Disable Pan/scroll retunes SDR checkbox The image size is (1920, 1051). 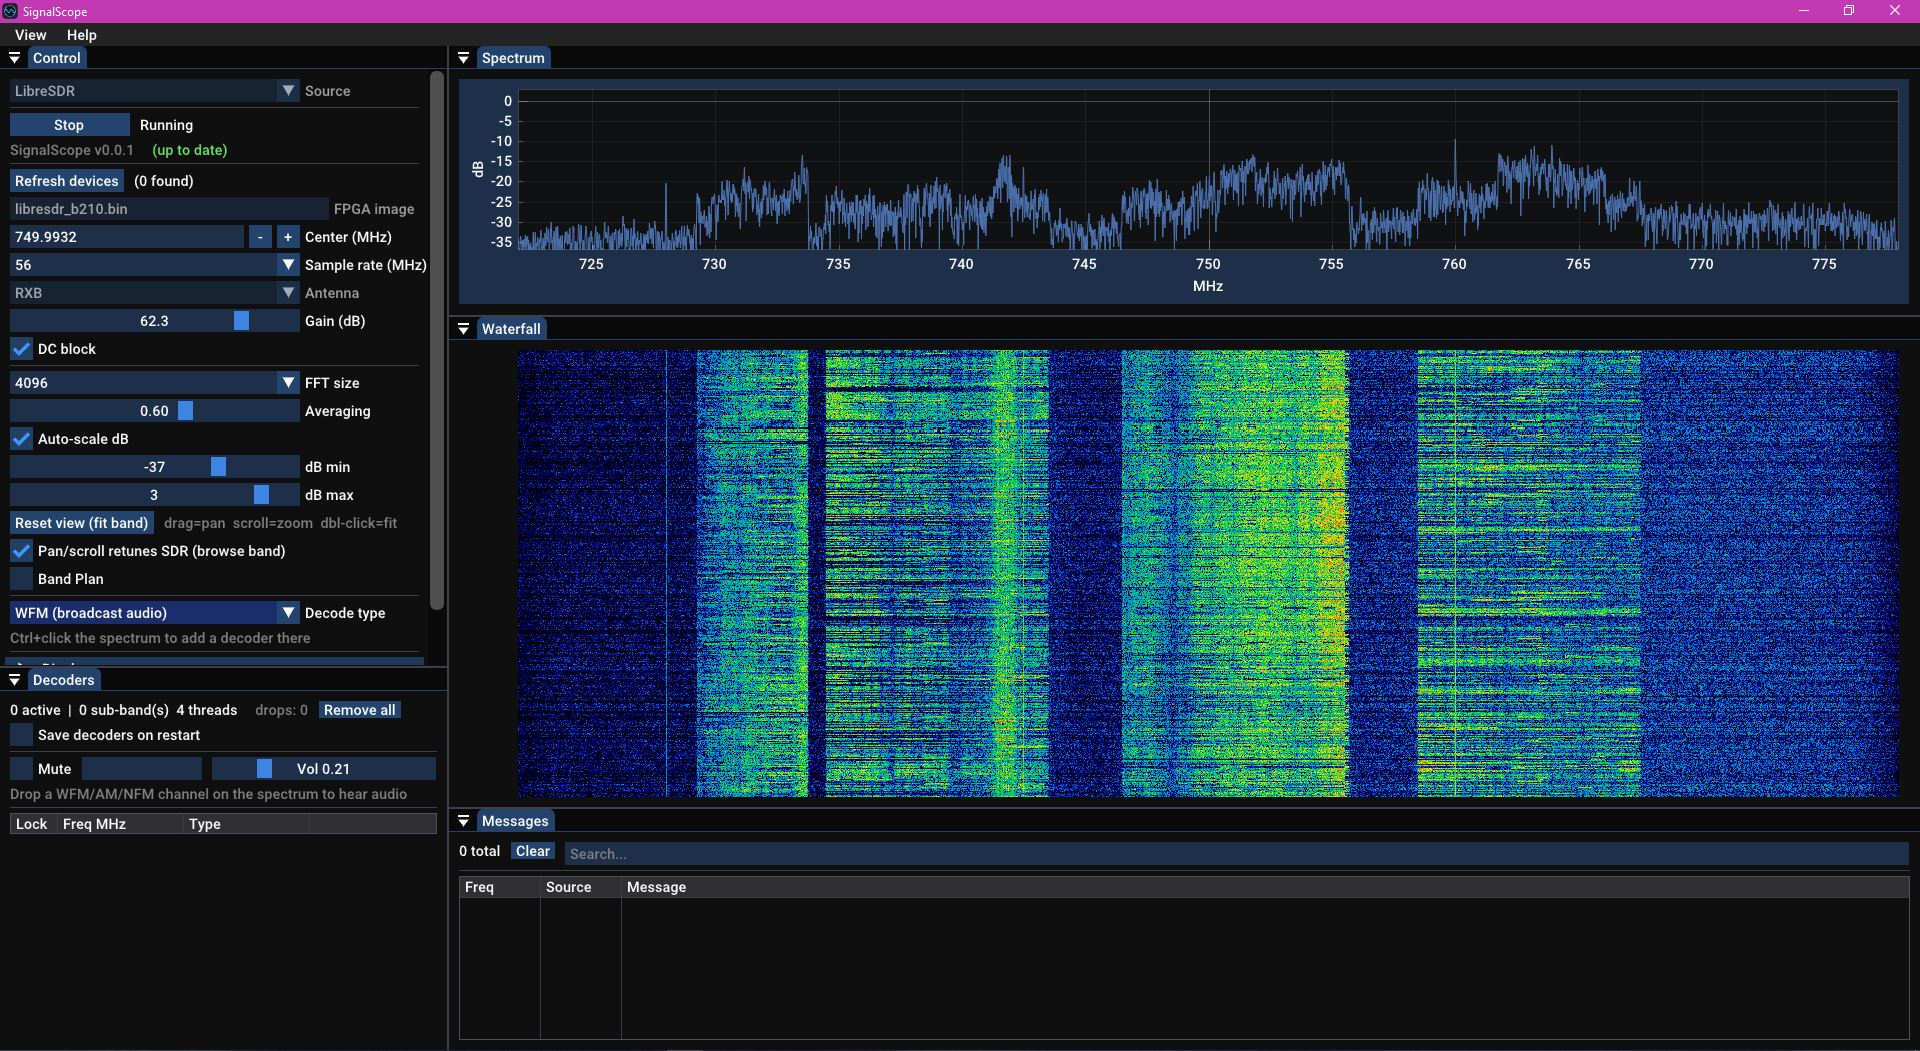pyautogui.click(x=21, y=551)
